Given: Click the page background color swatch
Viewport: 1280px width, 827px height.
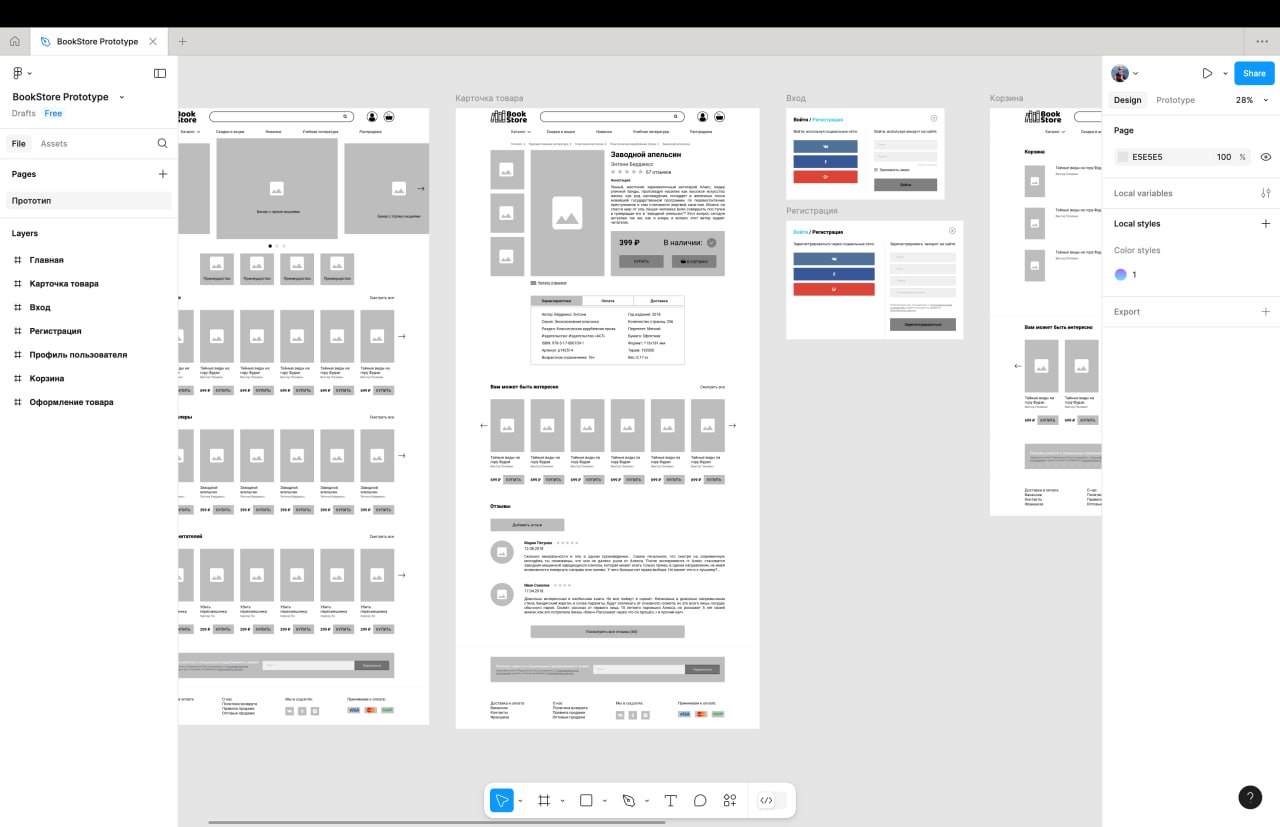Looking at the screenshot, I should coord(1123,157).
